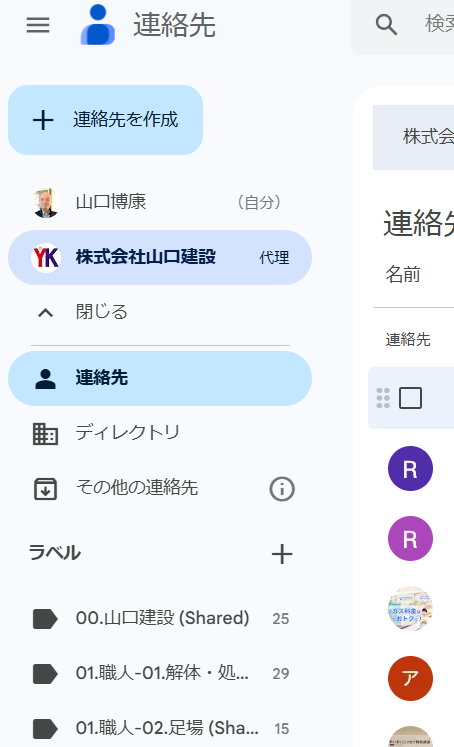Open label 00.山口建設 (Shared)

160,618
